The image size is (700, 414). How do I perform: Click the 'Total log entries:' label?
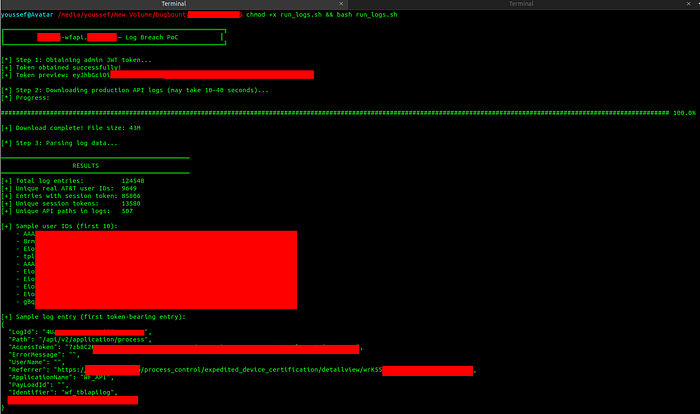click(x=50, y=181)
